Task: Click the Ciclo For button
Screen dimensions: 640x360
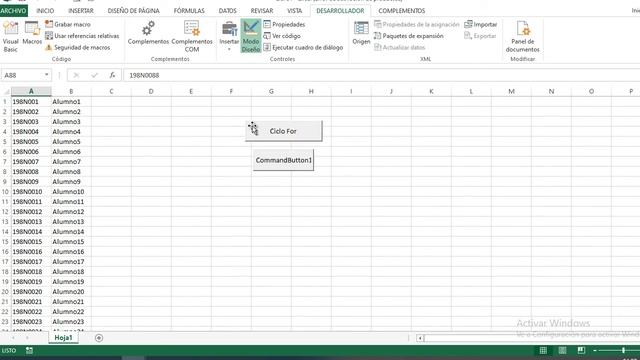Action: 284,131
